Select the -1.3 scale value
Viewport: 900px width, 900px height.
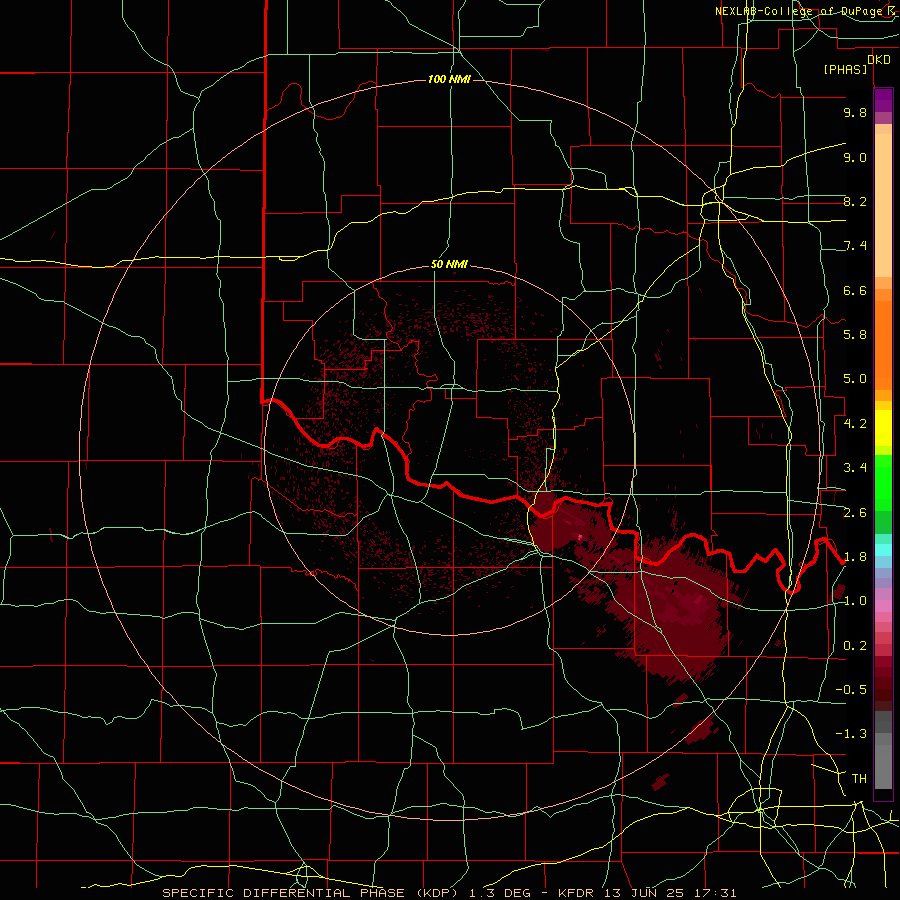click(x=851, y=734)
